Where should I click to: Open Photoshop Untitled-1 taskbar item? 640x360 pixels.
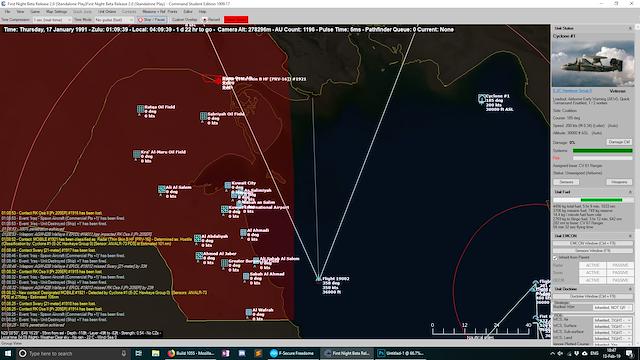(400, 353)
